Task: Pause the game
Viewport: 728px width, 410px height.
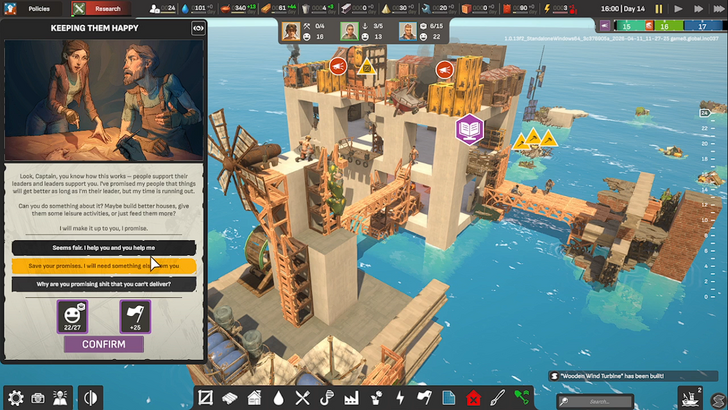Action: coord(658,9)
